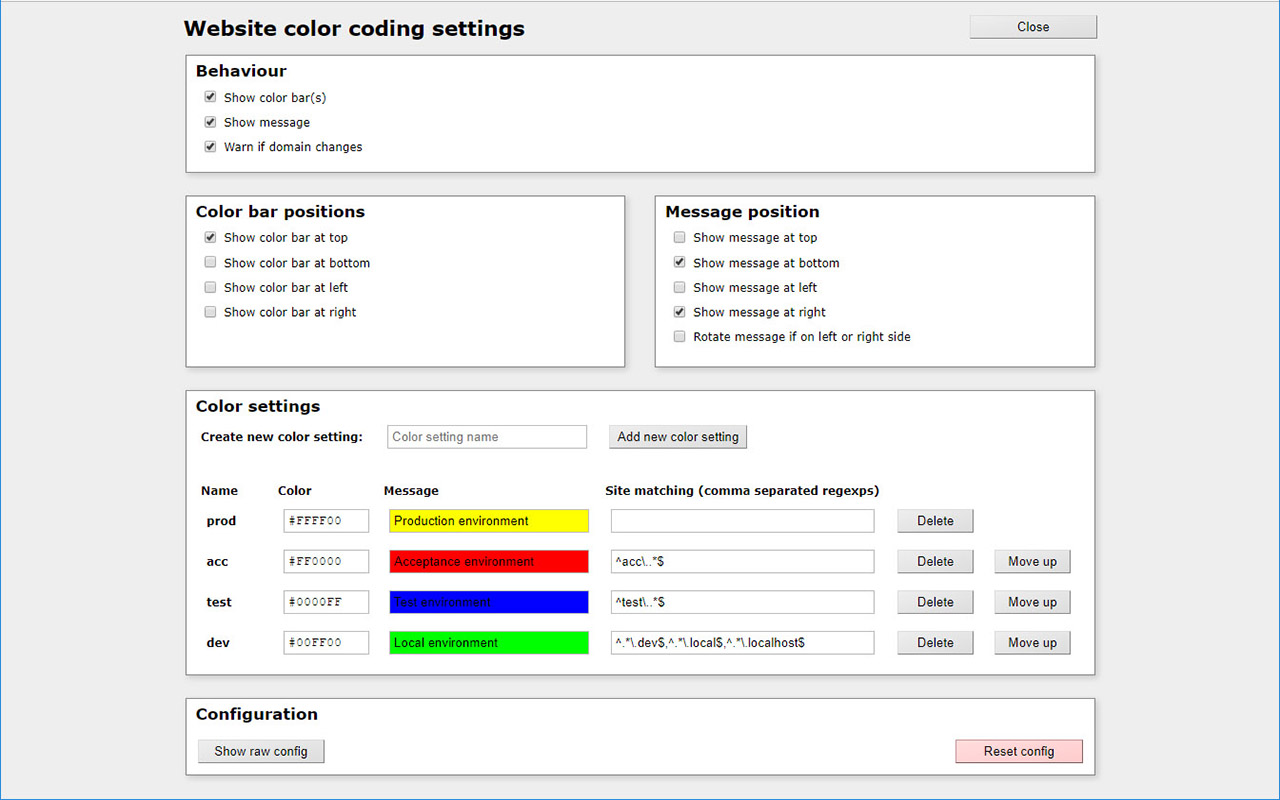Click 'Show raw config'

pos(260,751)
